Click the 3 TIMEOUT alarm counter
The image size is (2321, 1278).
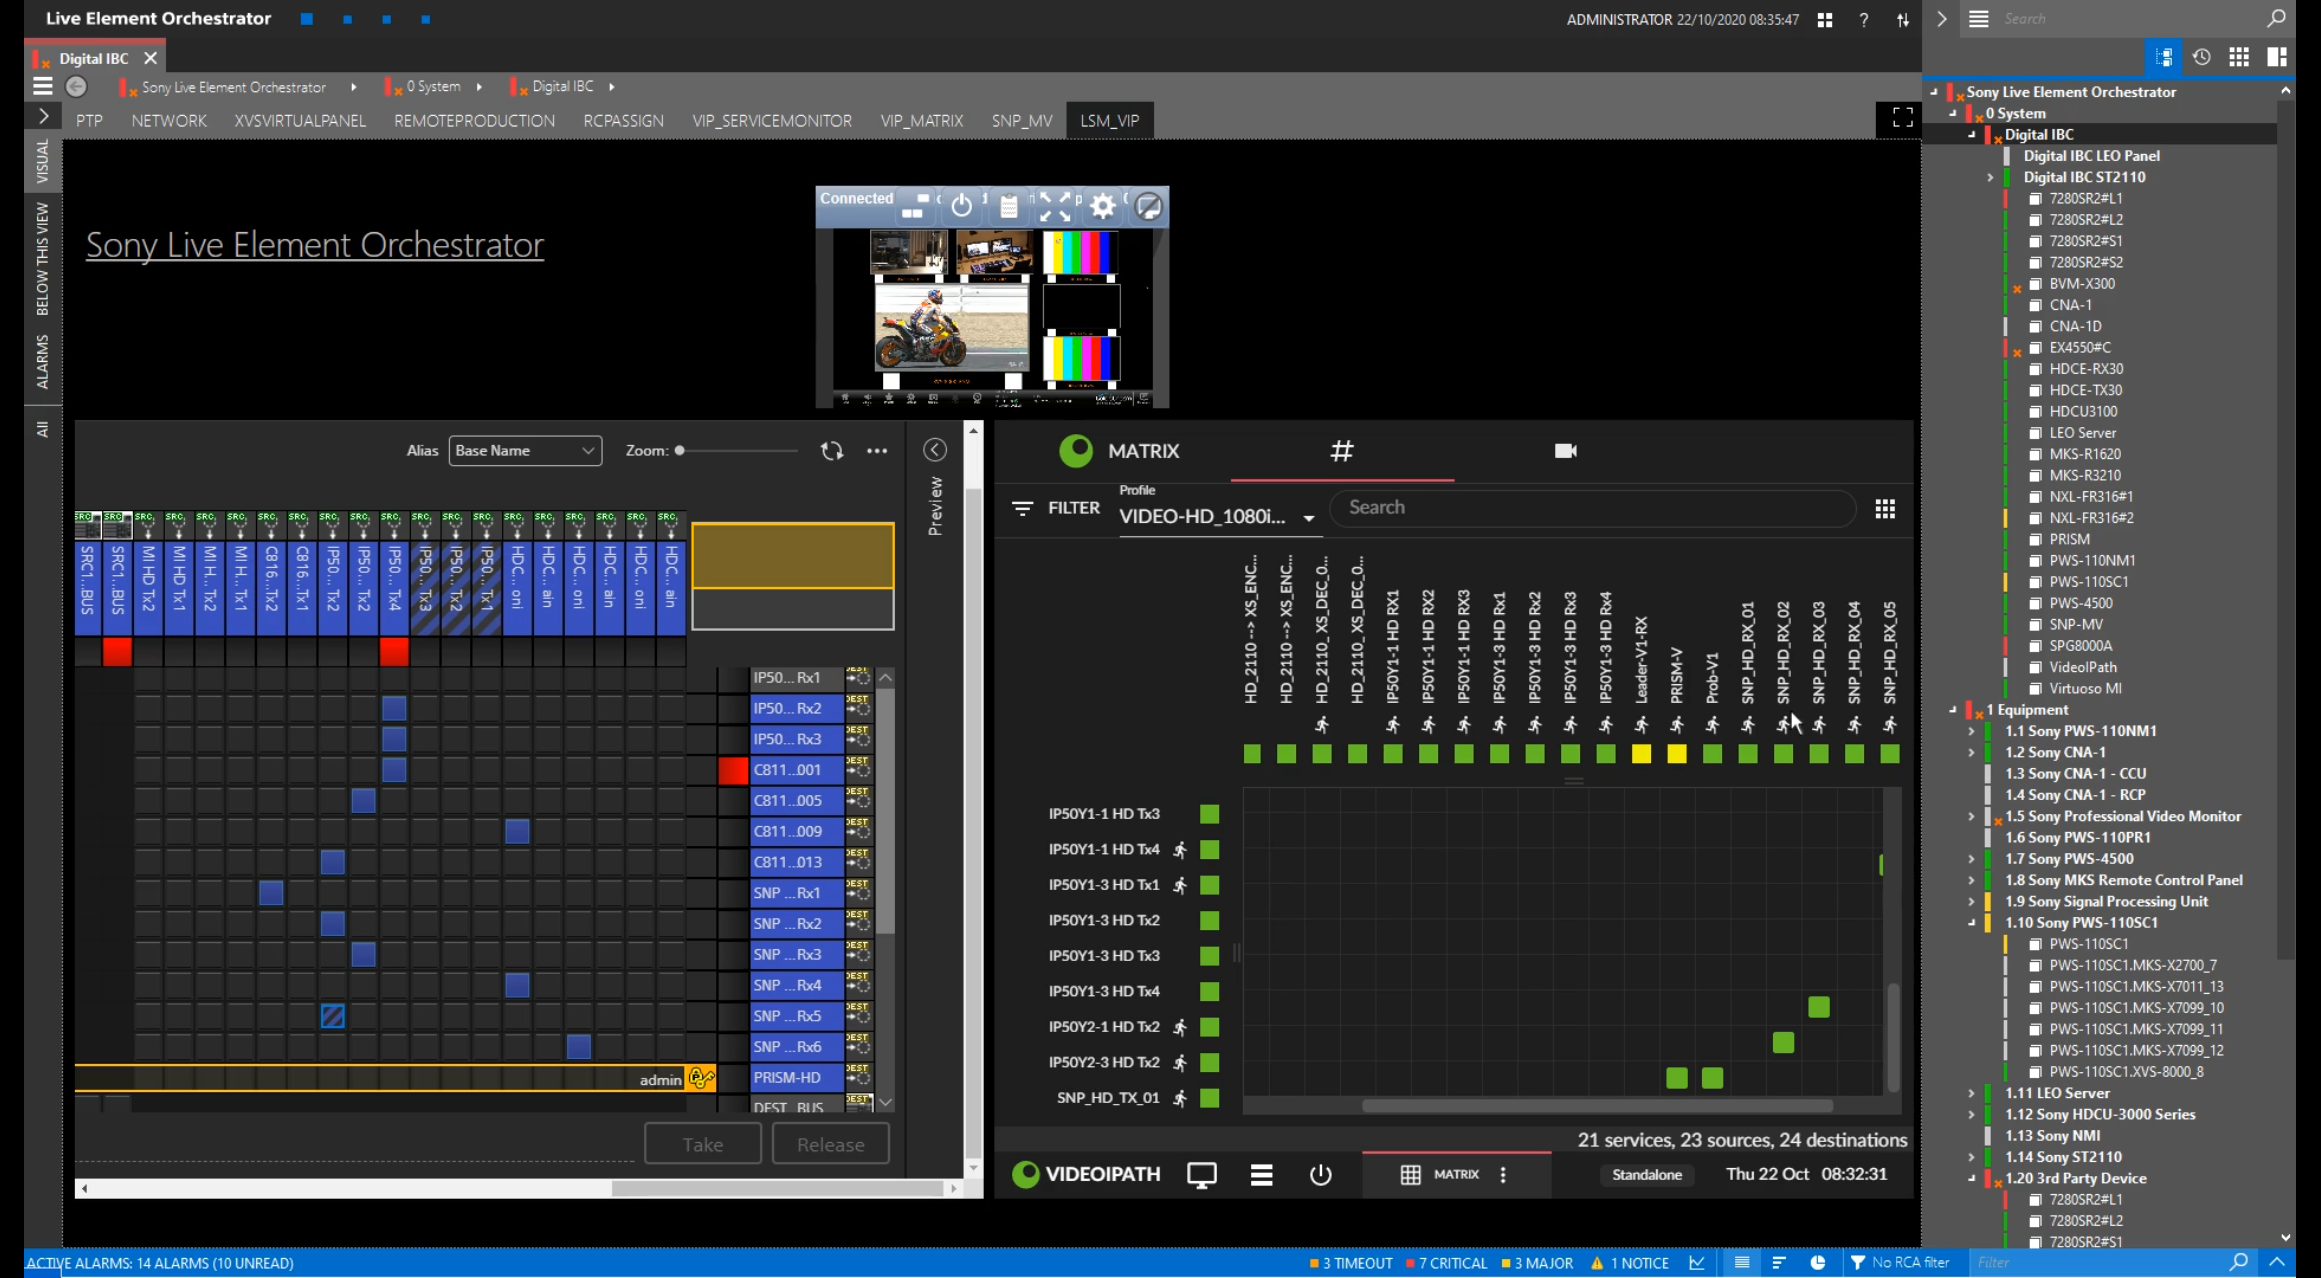1351,1263
